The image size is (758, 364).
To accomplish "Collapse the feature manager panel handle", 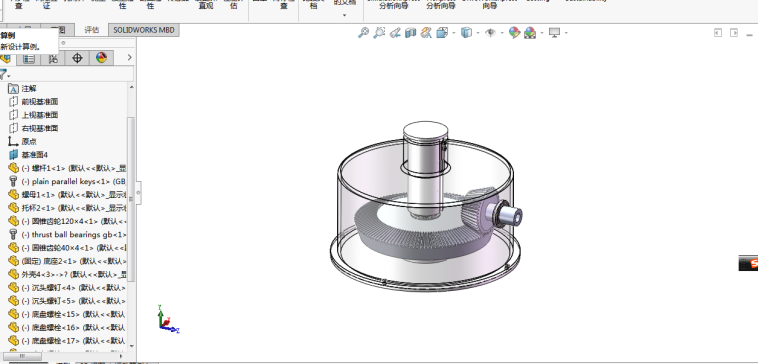I will coord(139,193).
